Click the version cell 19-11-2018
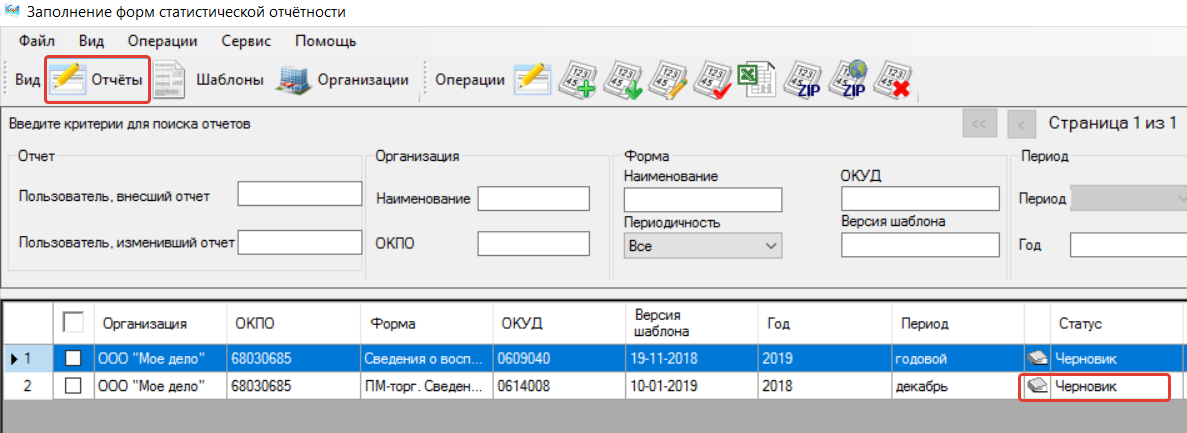1187x433 pixels. point(692,358)
